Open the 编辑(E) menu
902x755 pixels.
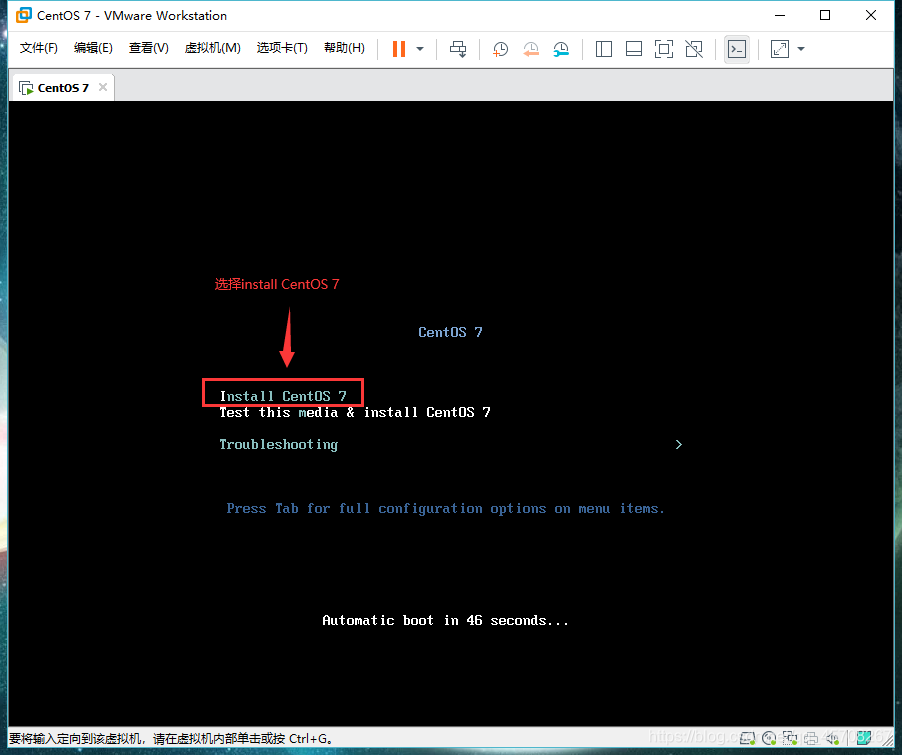click(93, 48)
